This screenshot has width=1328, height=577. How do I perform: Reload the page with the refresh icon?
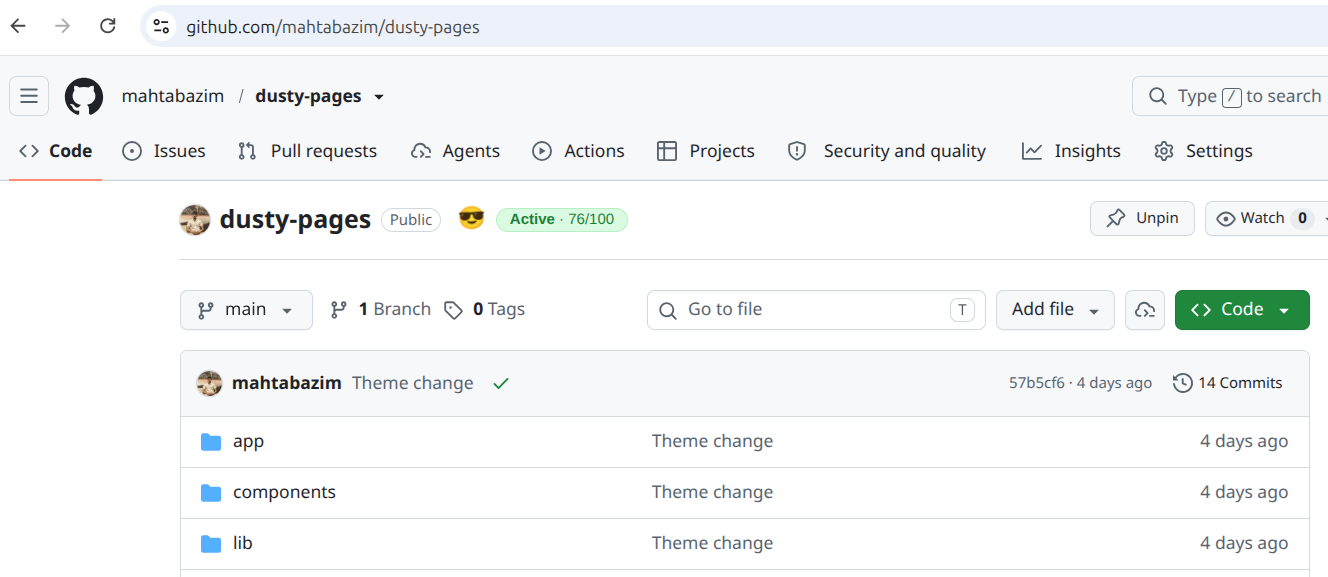click(108, 26)
